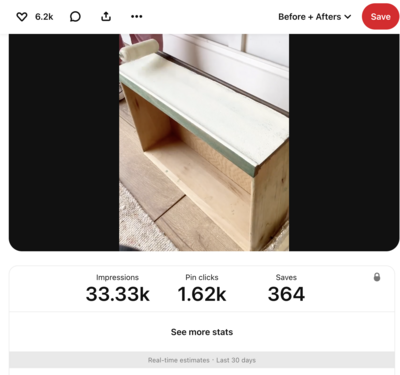Click the Impressions label

(x=117, y=277)
